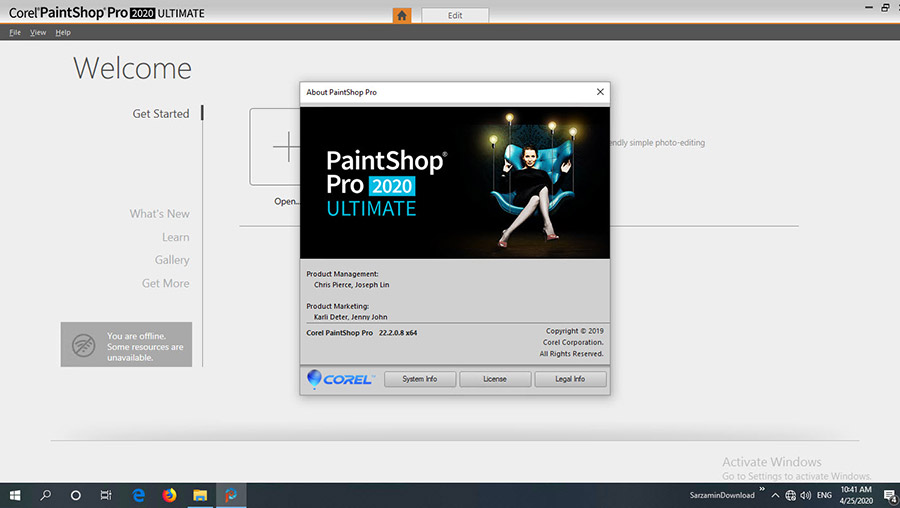Open the What's New section
Viewport: 900px width, 508px height.
(160, 214)
